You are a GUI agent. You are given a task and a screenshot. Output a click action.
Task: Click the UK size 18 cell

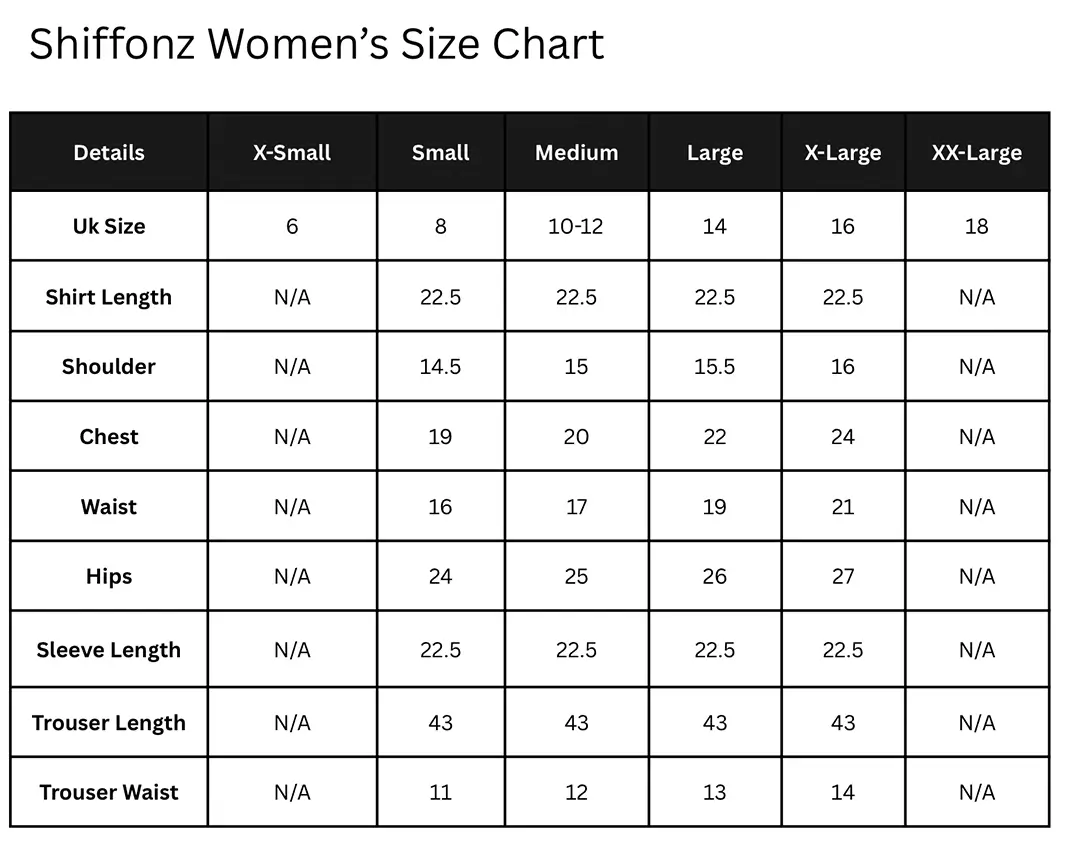tap(977, 226)
